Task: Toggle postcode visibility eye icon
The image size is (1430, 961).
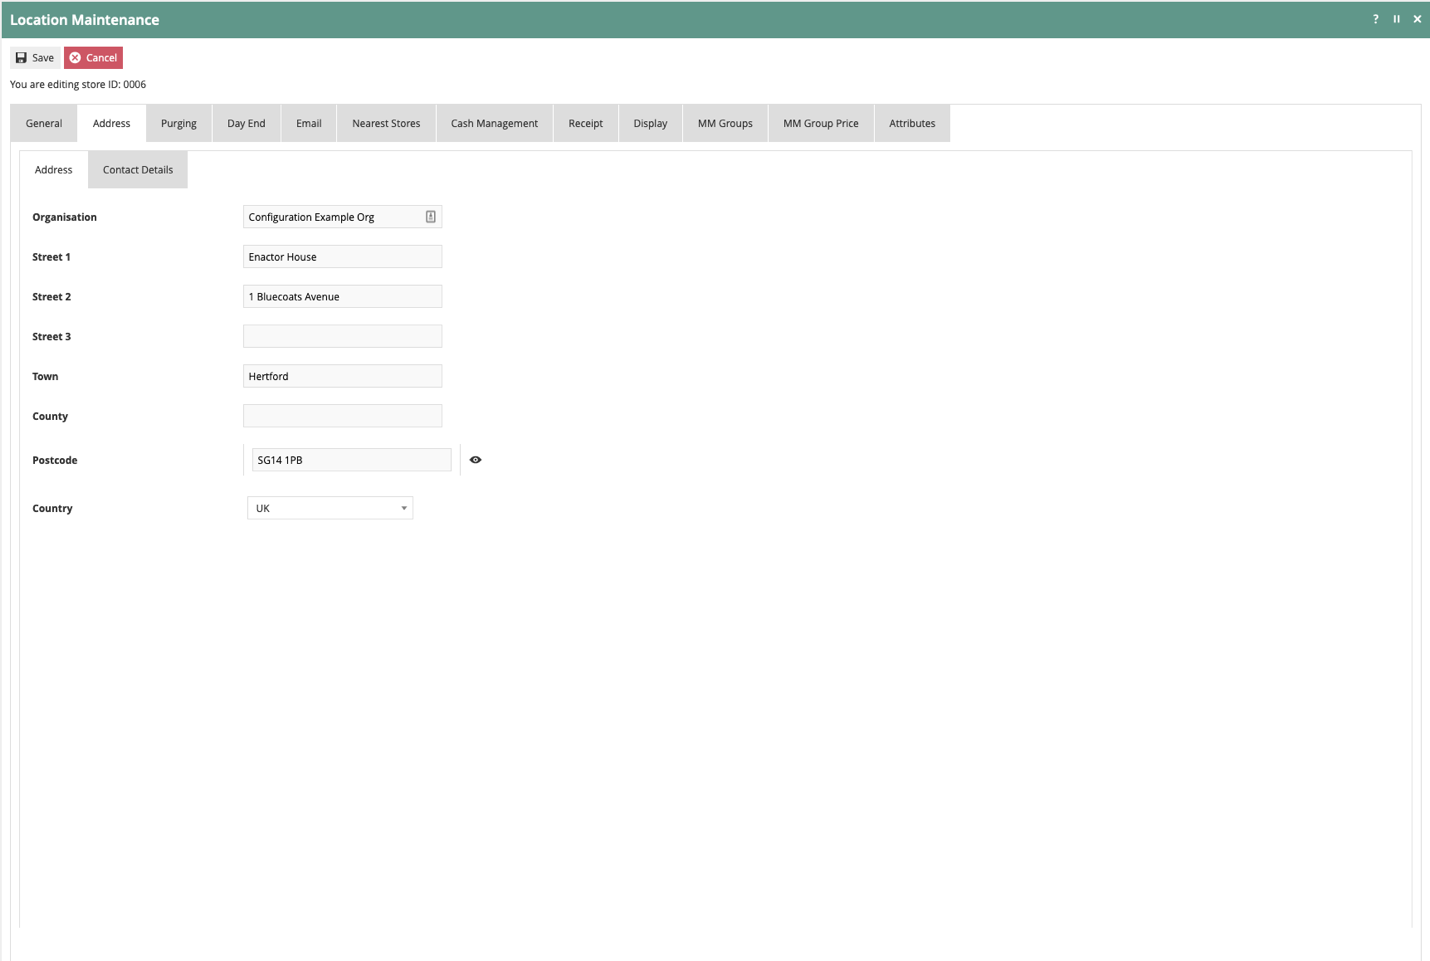Action: click(476, 460)
